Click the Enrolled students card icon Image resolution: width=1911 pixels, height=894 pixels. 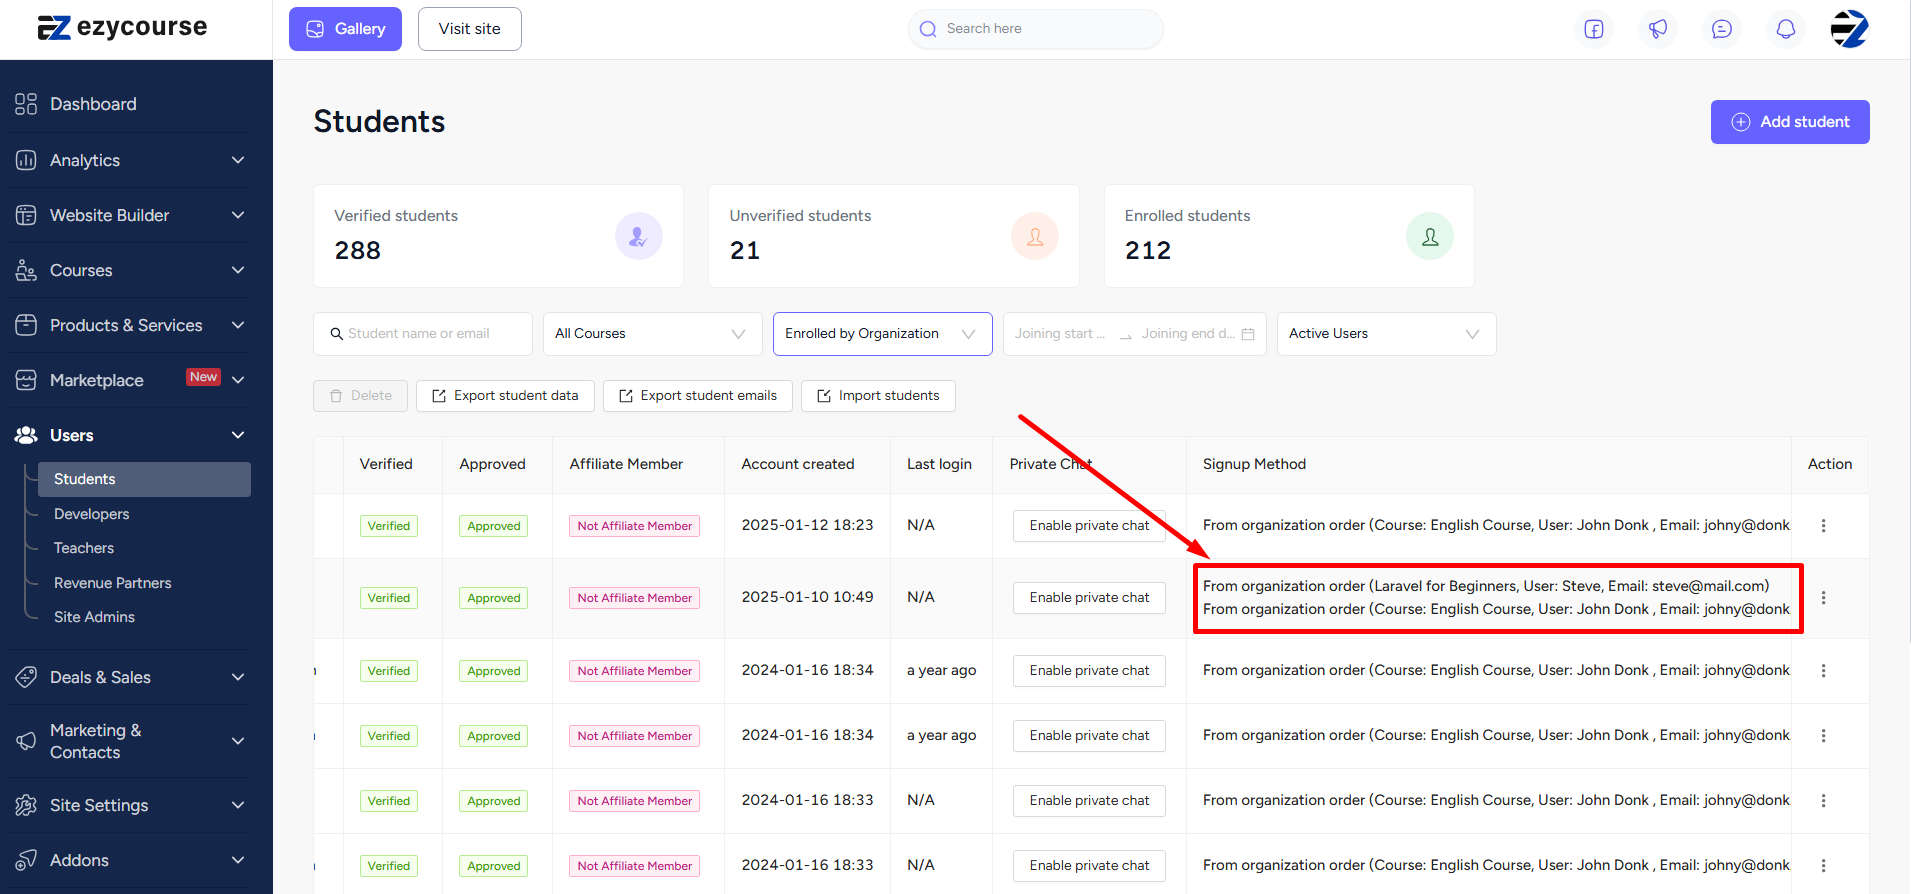[1430, 236]
